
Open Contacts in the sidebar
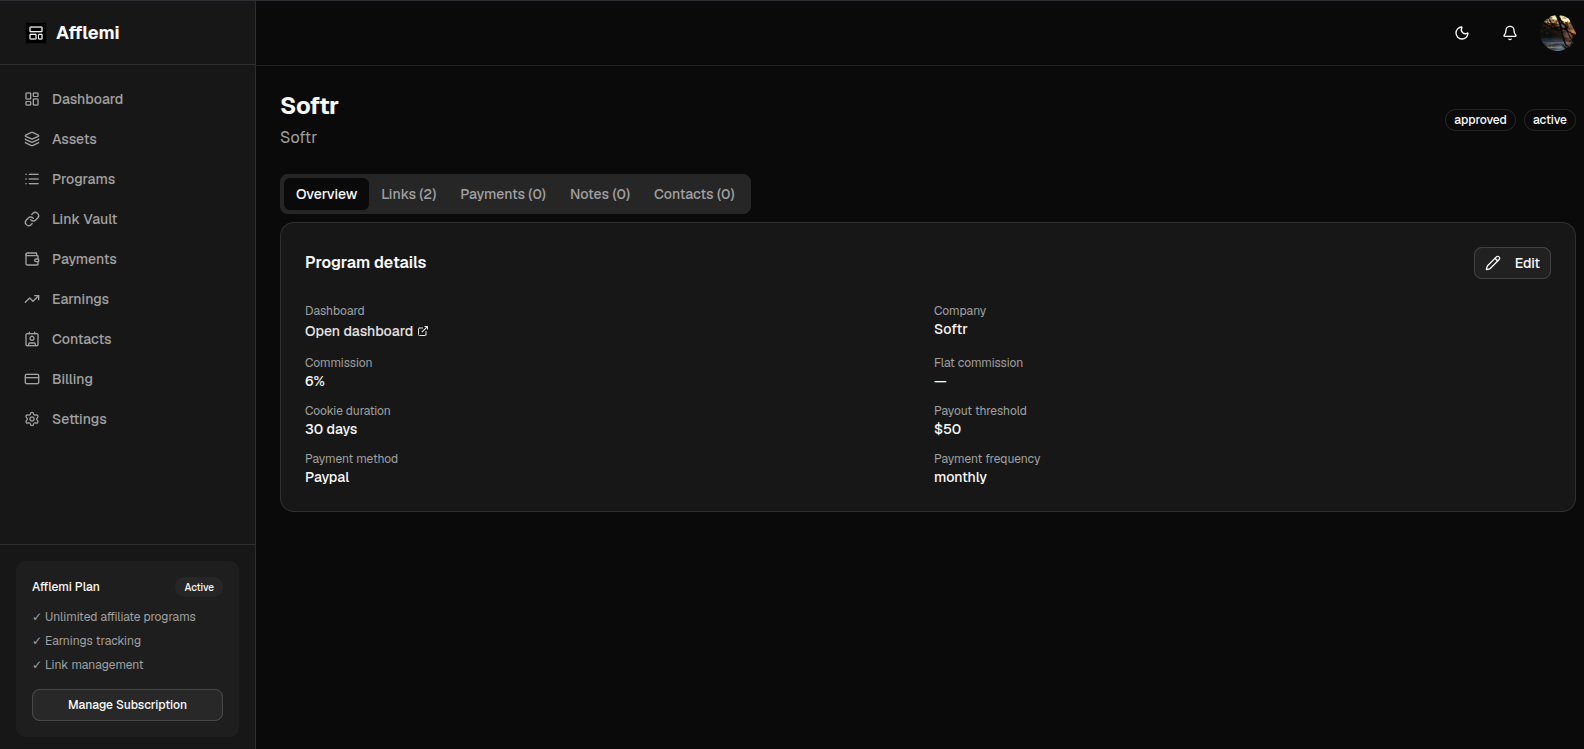coord(128,339)
